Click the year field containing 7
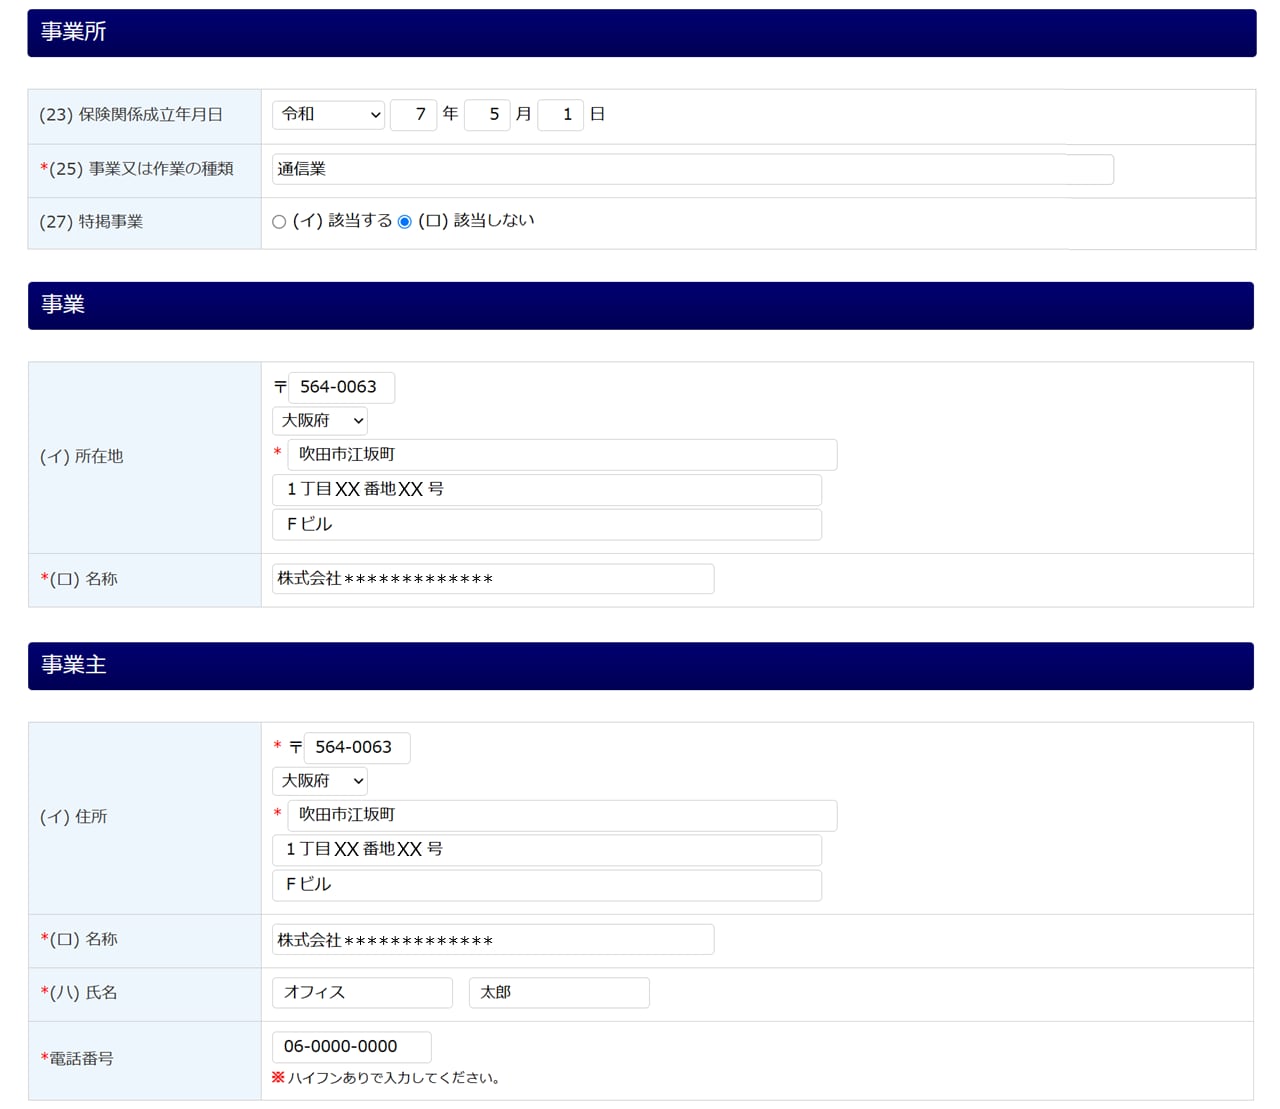 (413, 115)
